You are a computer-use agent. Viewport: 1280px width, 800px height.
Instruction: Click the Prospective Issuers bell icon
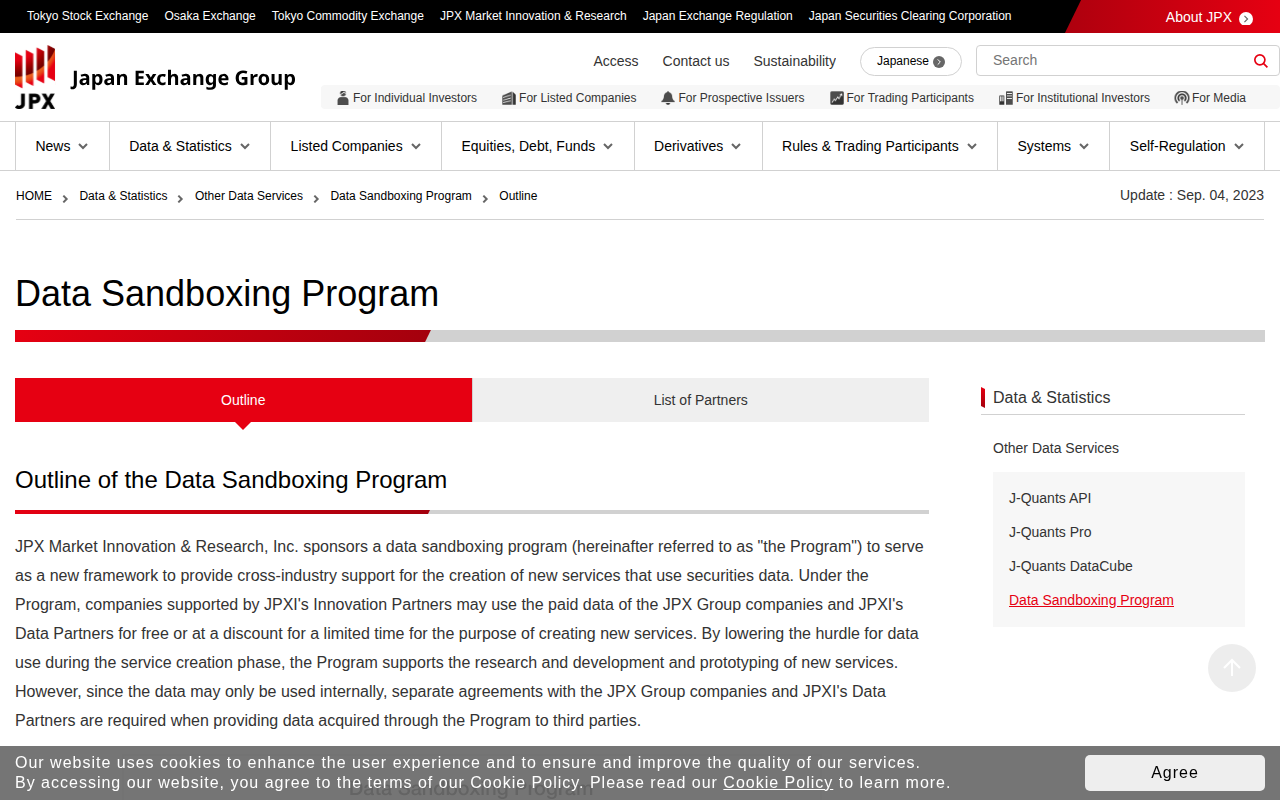coord(668,98)
